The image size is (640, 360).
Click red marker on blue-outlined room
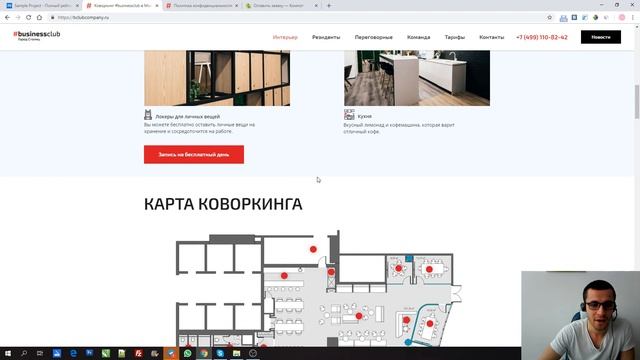tap(430, 323)
